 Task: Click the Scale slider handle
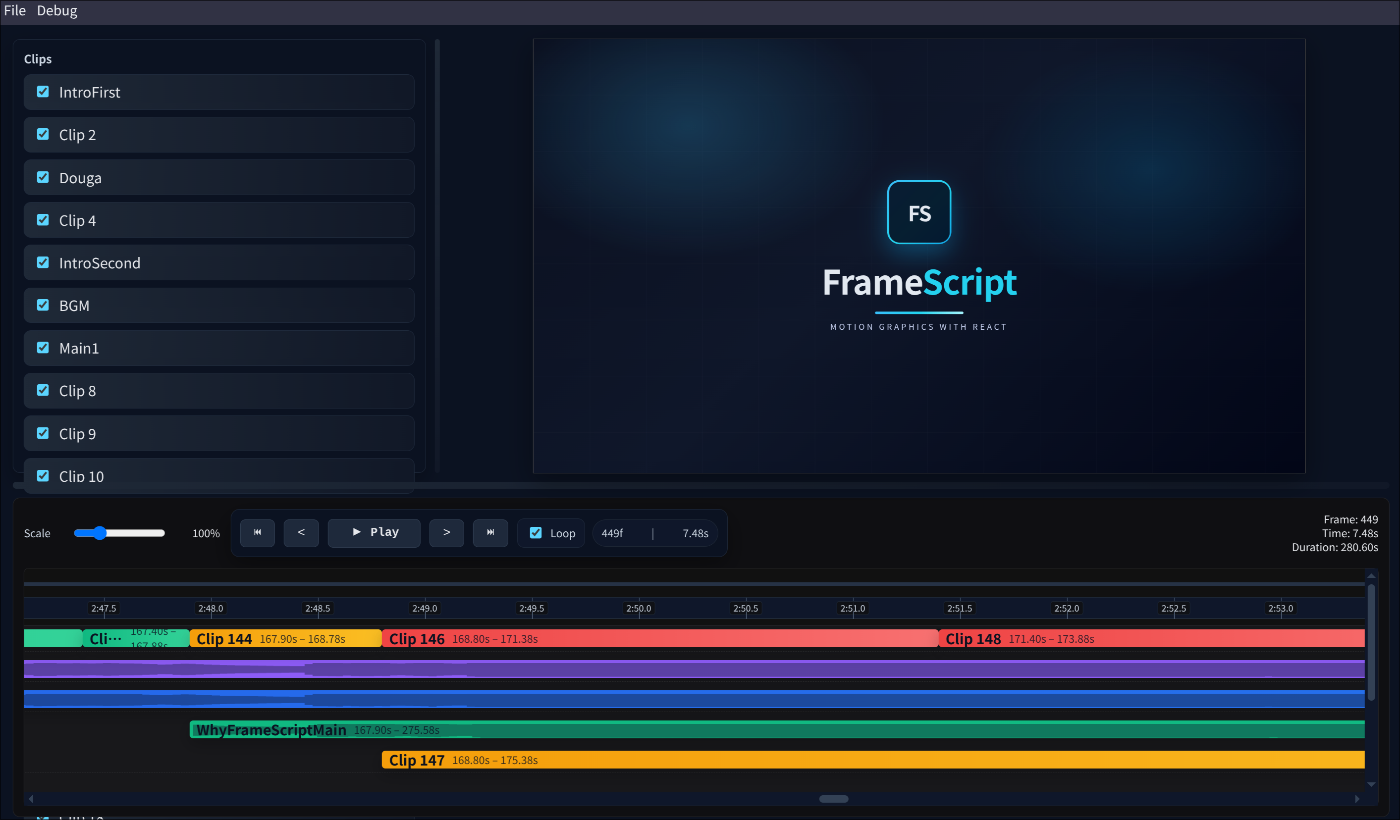pyautogui.click(x=98, y=533)
